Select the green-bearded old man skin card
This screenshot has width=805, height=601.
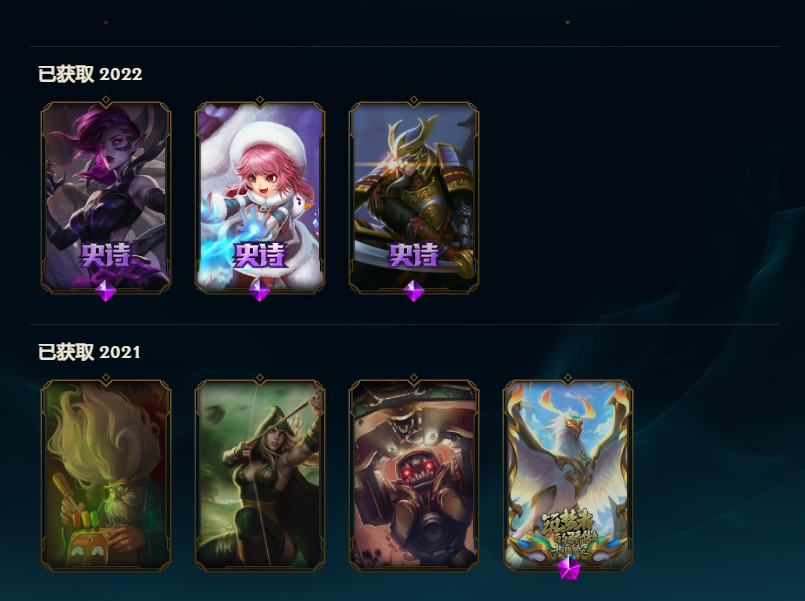106,476
